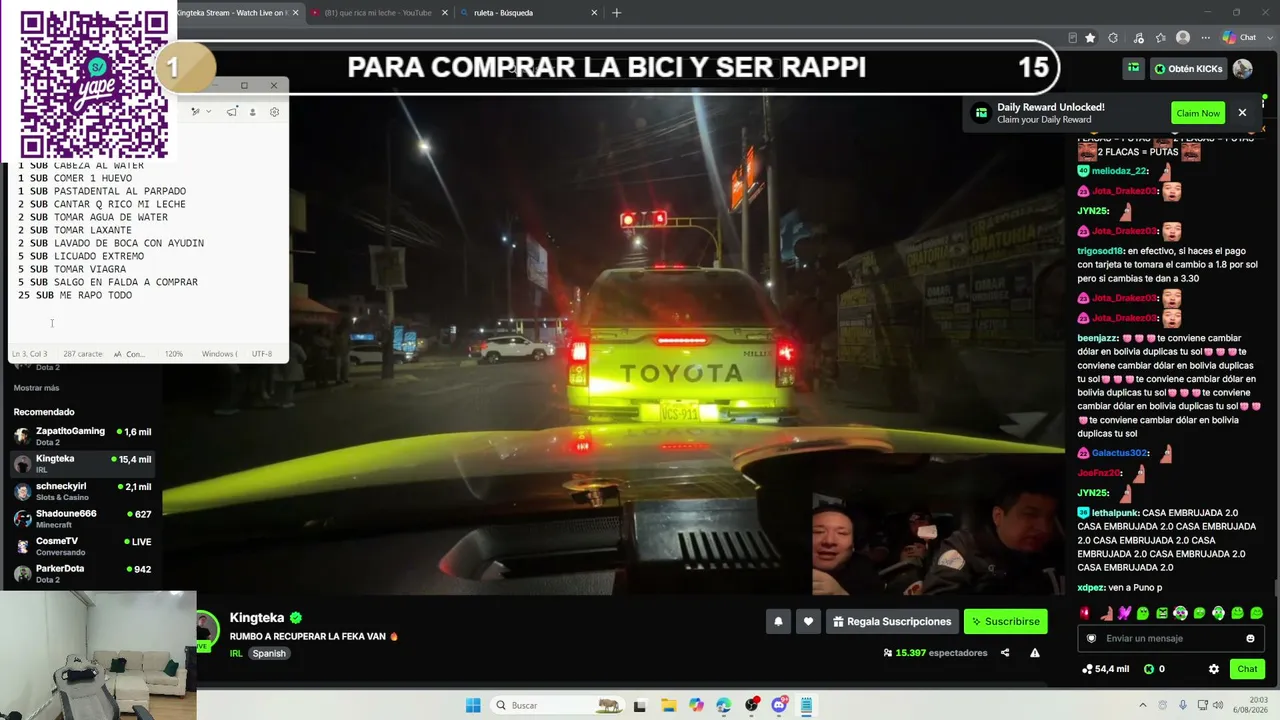This screenshot has width=1280, height=720.
Task: Switch to the ruleta Búsqueda tab
Action: (529, 13)
